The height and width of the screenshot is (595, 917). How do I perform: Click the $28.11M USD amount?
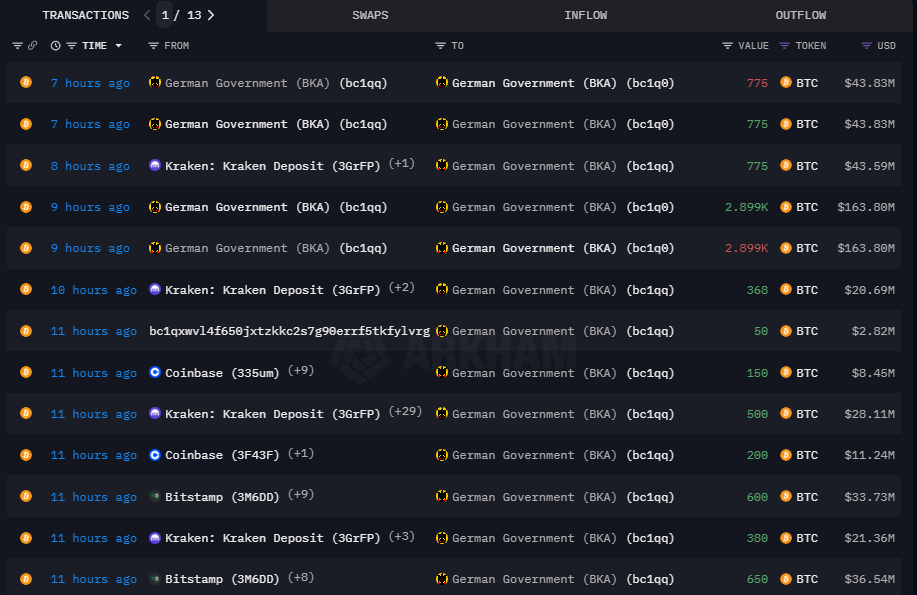(x=870, y=414)
